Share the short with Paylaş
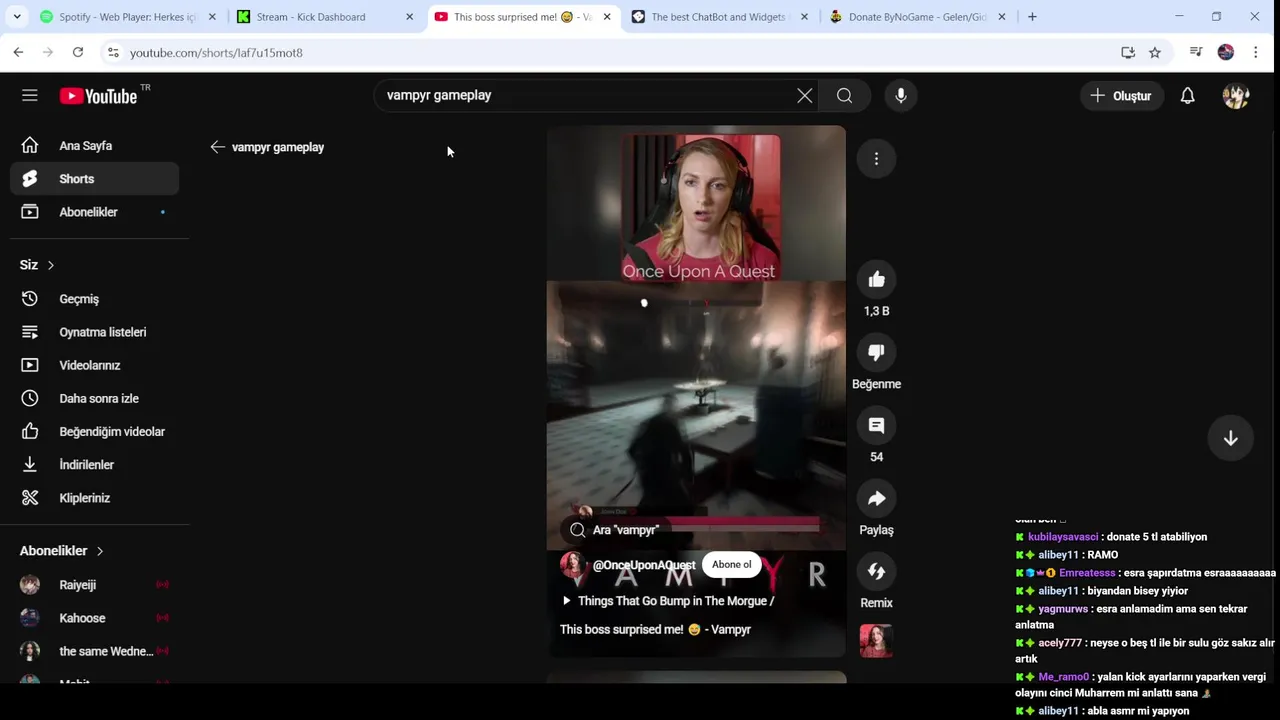 point(877,499)
